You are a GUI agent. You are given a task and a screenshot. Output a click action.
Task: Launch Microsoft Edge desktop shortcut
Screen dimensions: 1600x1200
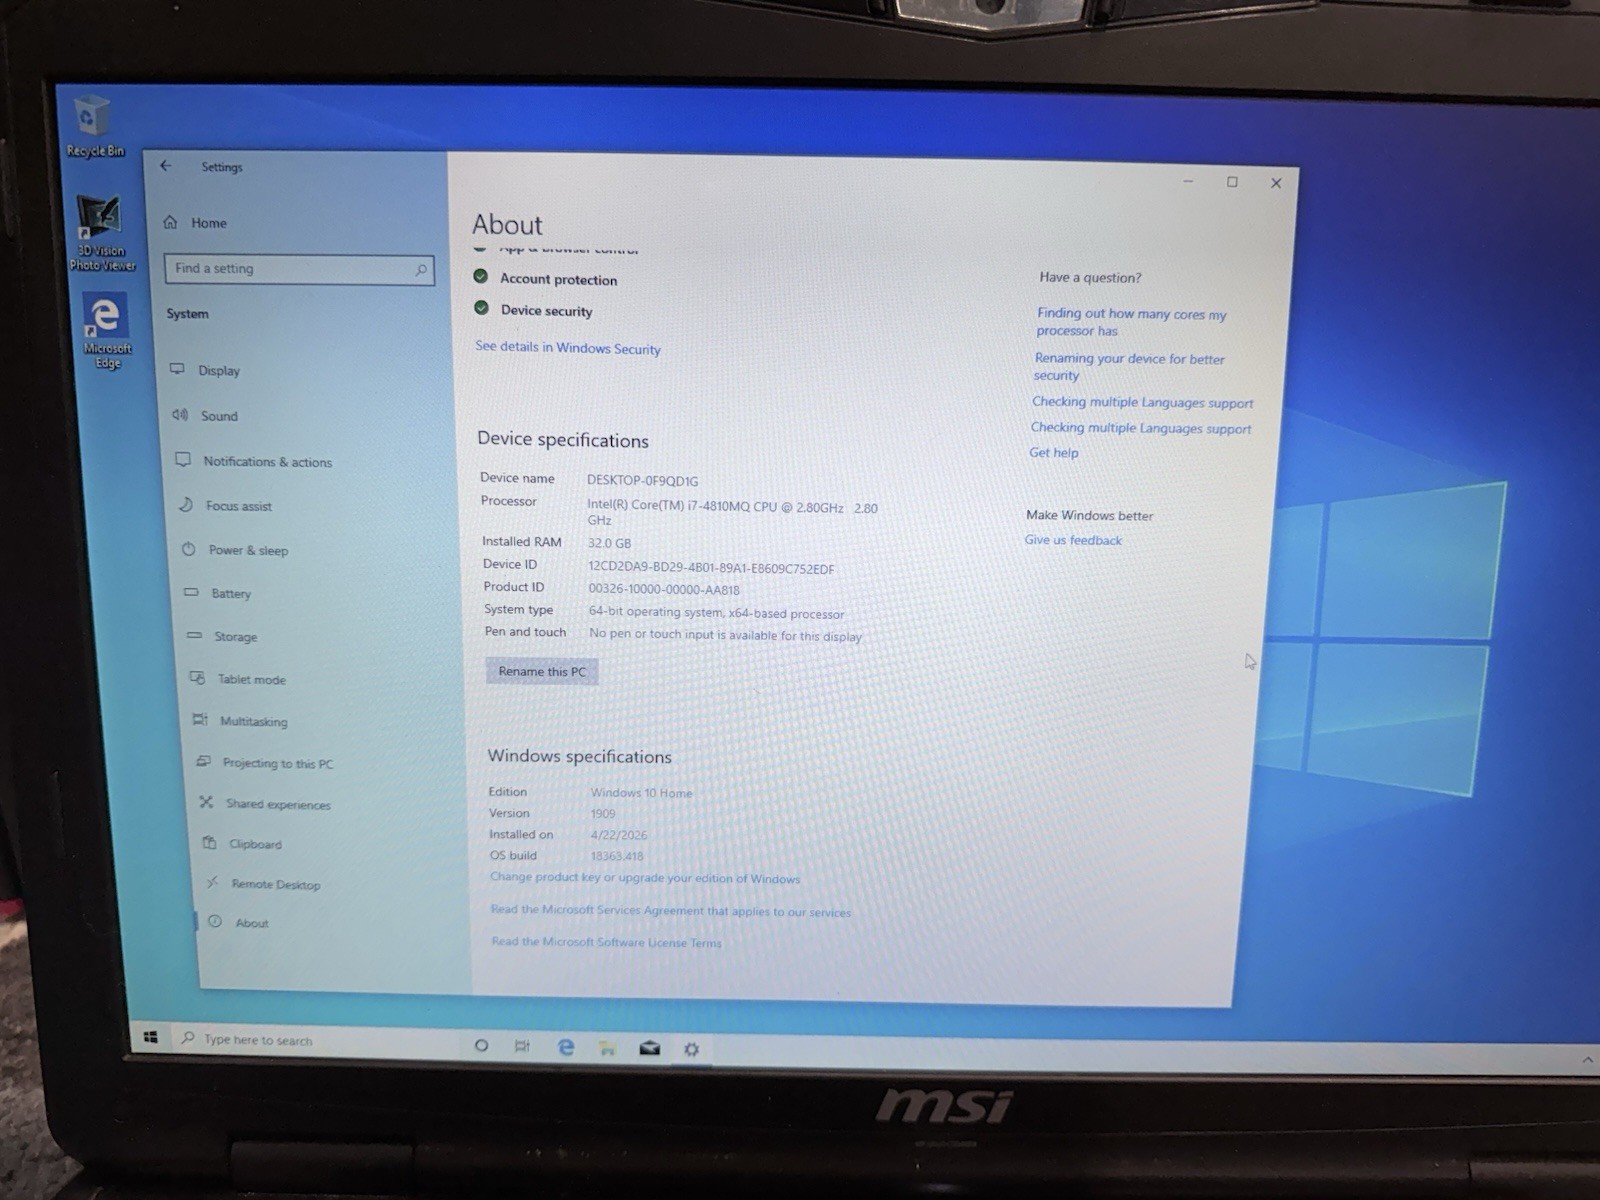(106, 331)
